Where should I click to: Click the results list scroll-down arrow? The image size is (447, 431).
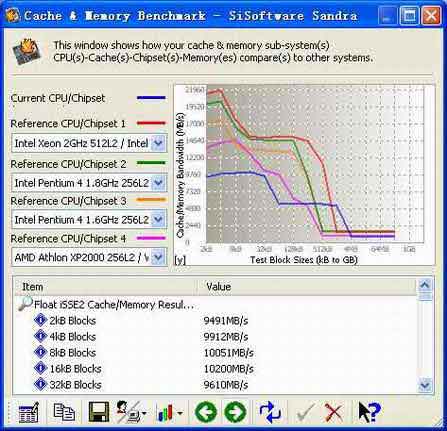(x=425, y=385)
